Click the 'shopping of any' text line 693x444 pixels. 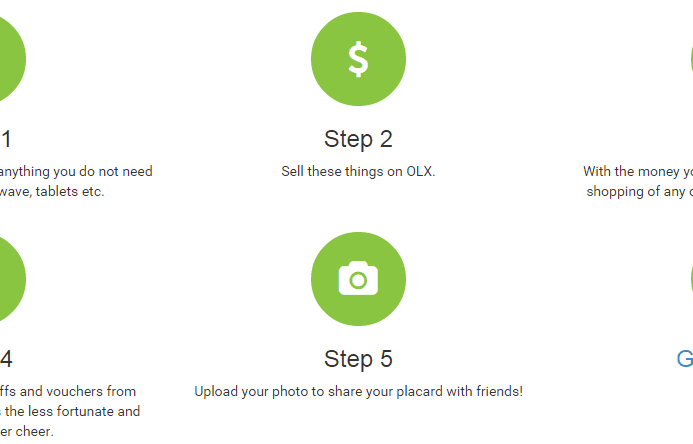(640, 192)
